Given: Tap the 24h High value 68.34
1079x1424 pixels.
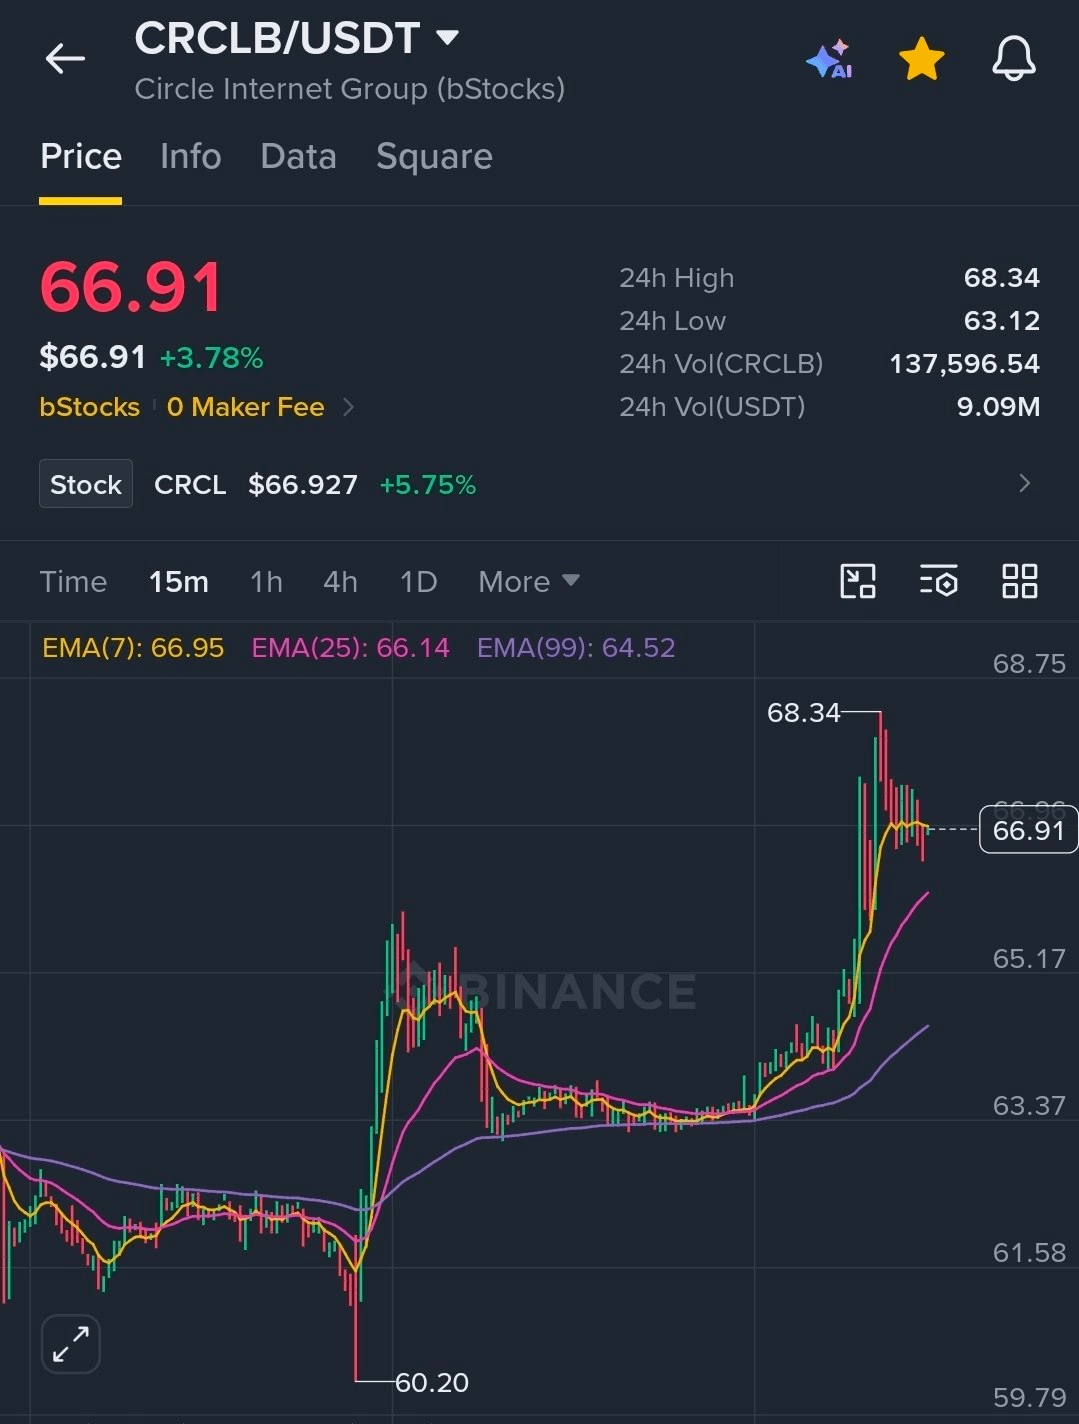Looking at the screenshot, I should [x=1001, y=278].
